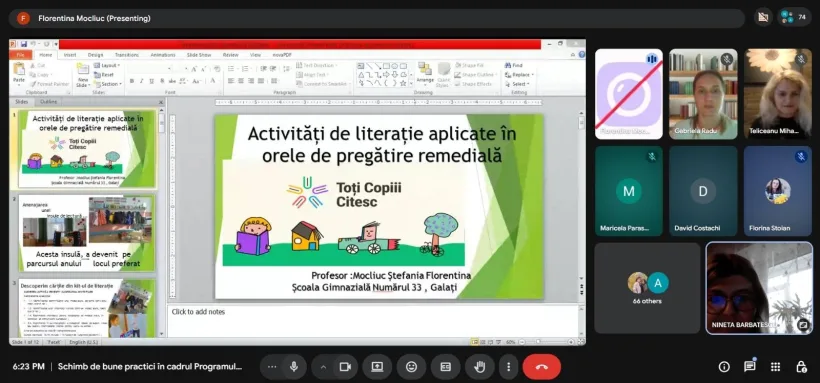The width and height of the screenshot is (820, 383).
Task: Open host controls lock icon
Action: (801, 367)
